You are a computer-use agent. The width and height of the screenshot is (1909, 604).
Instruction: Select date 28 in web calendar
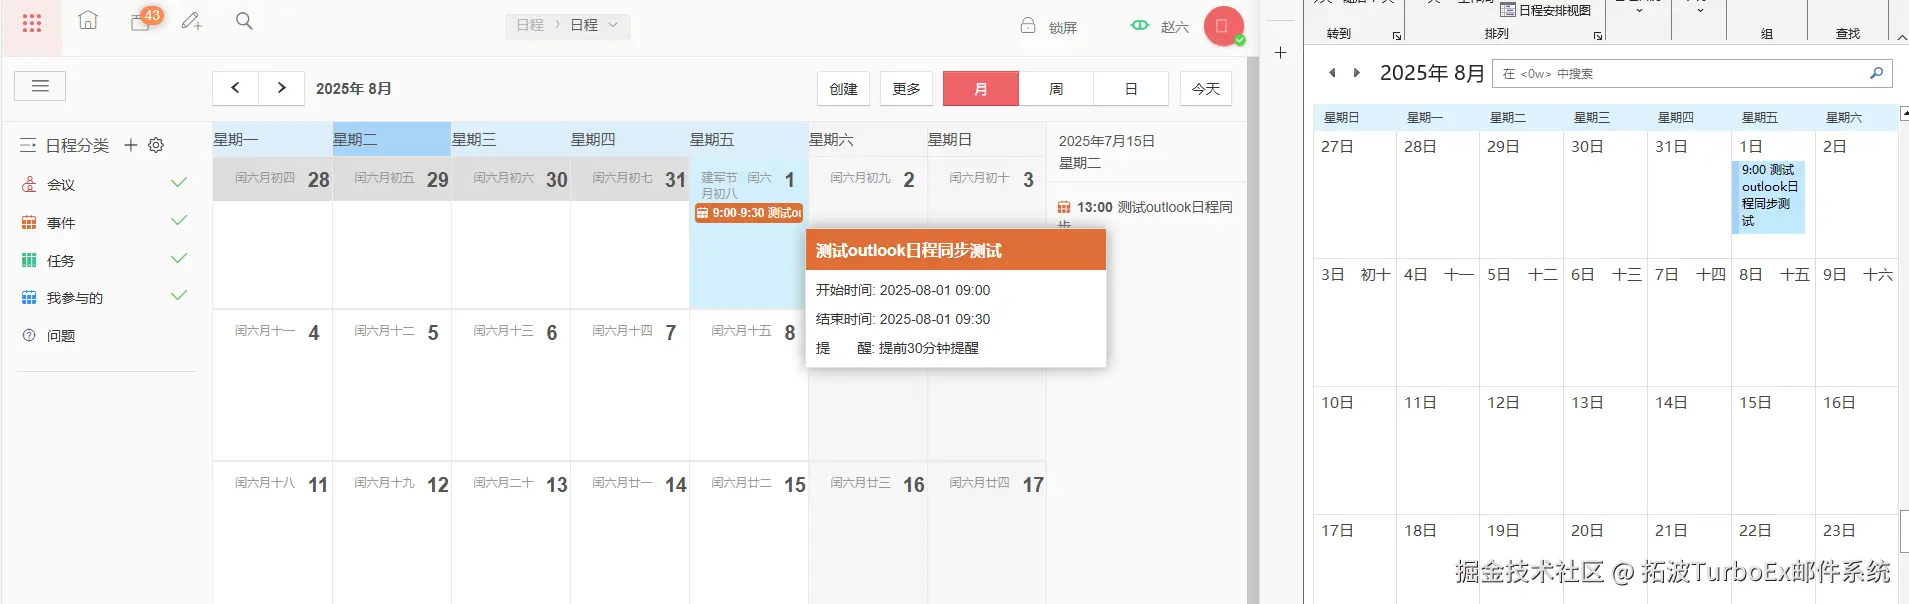(x=318, y=180)
